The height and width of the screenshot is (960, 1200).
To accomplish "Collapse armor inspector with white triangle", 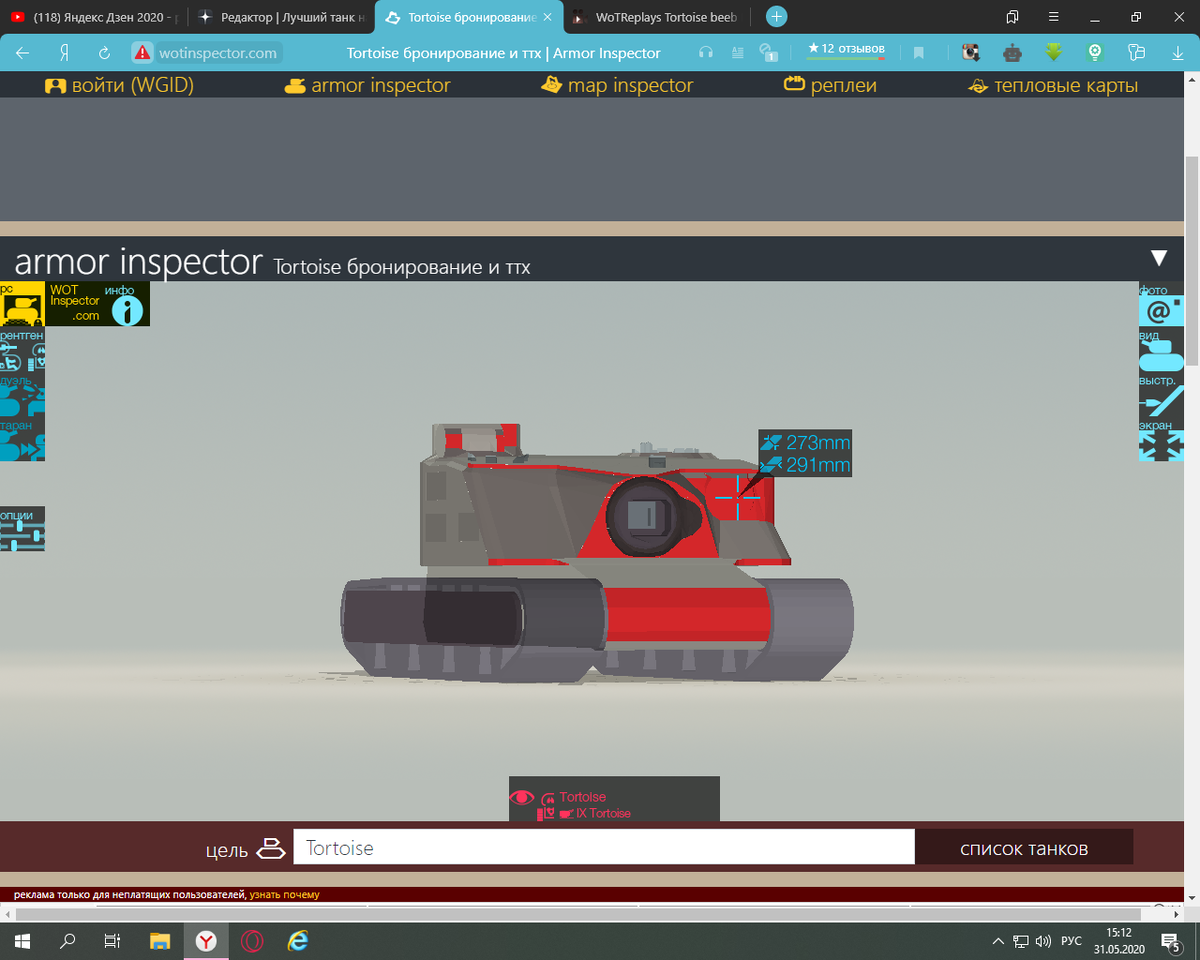I will coord(1159,258).
